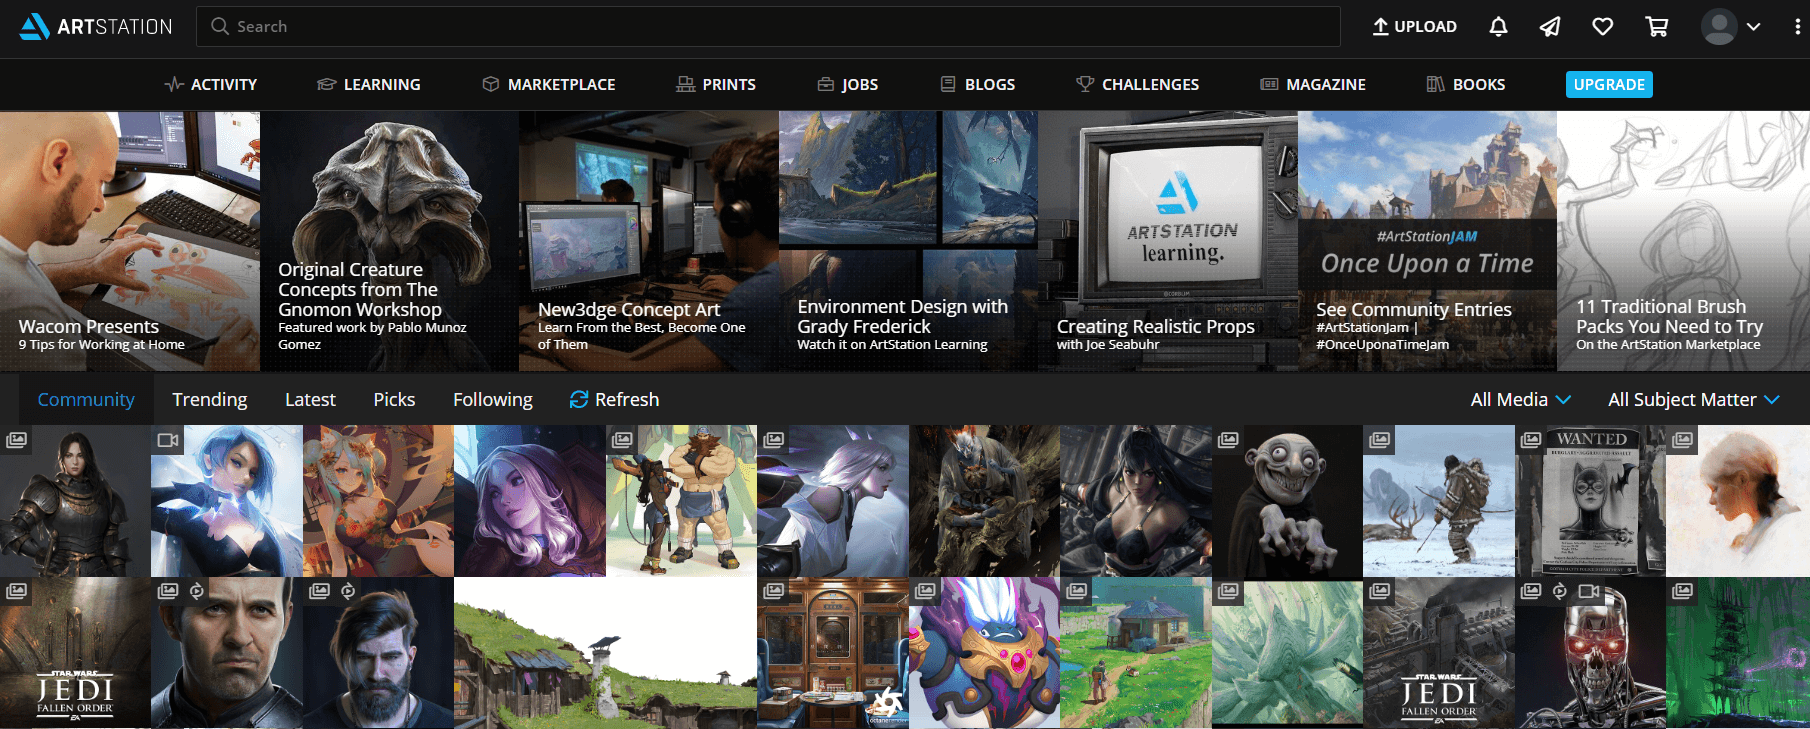Open the Jedi Fallen Order artwork in first column
This screenshot has height=729, width=1810.
point(75,652)
